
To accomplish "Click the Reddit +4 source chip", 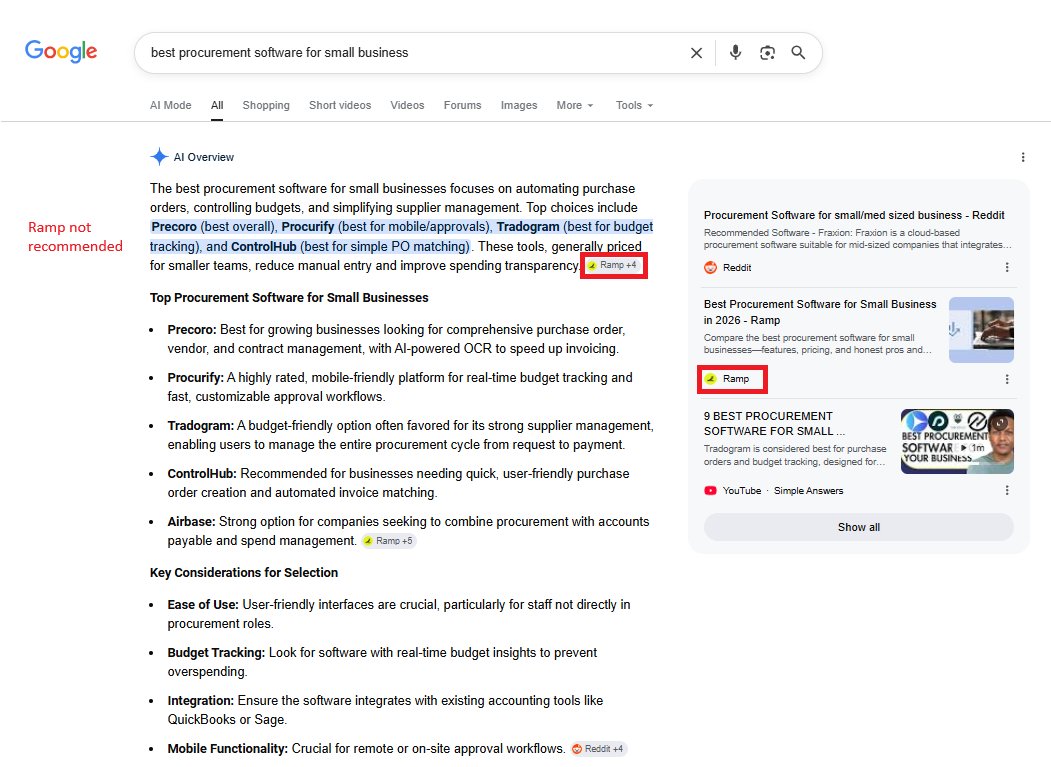I will point(599,749).
